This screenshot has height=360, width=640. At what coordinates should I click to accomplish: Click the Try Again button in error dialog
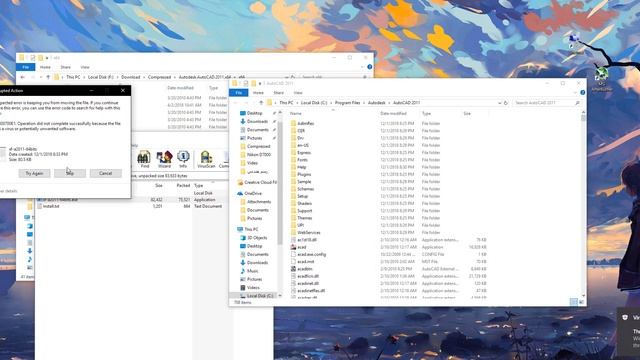(x=34, y=173)
